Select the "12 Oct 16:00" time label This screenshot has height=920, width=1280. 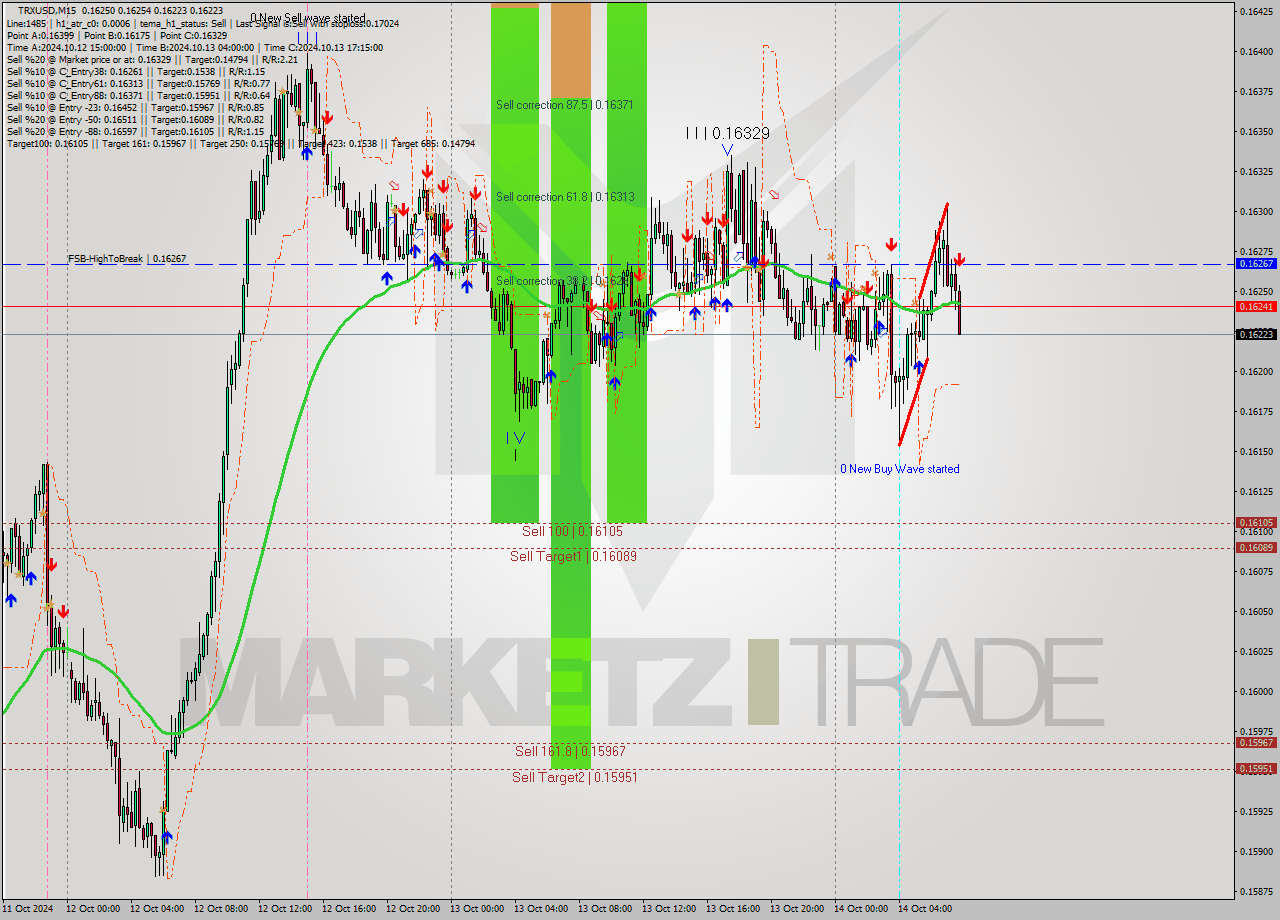tap(349, 909)
